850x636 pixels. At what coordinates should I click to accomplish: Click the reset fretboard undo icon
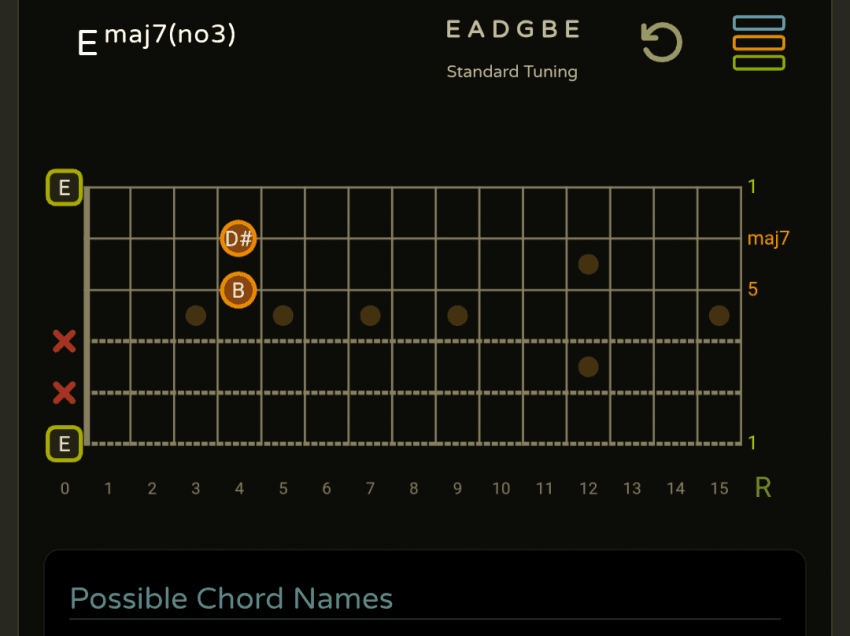point(661,43)
